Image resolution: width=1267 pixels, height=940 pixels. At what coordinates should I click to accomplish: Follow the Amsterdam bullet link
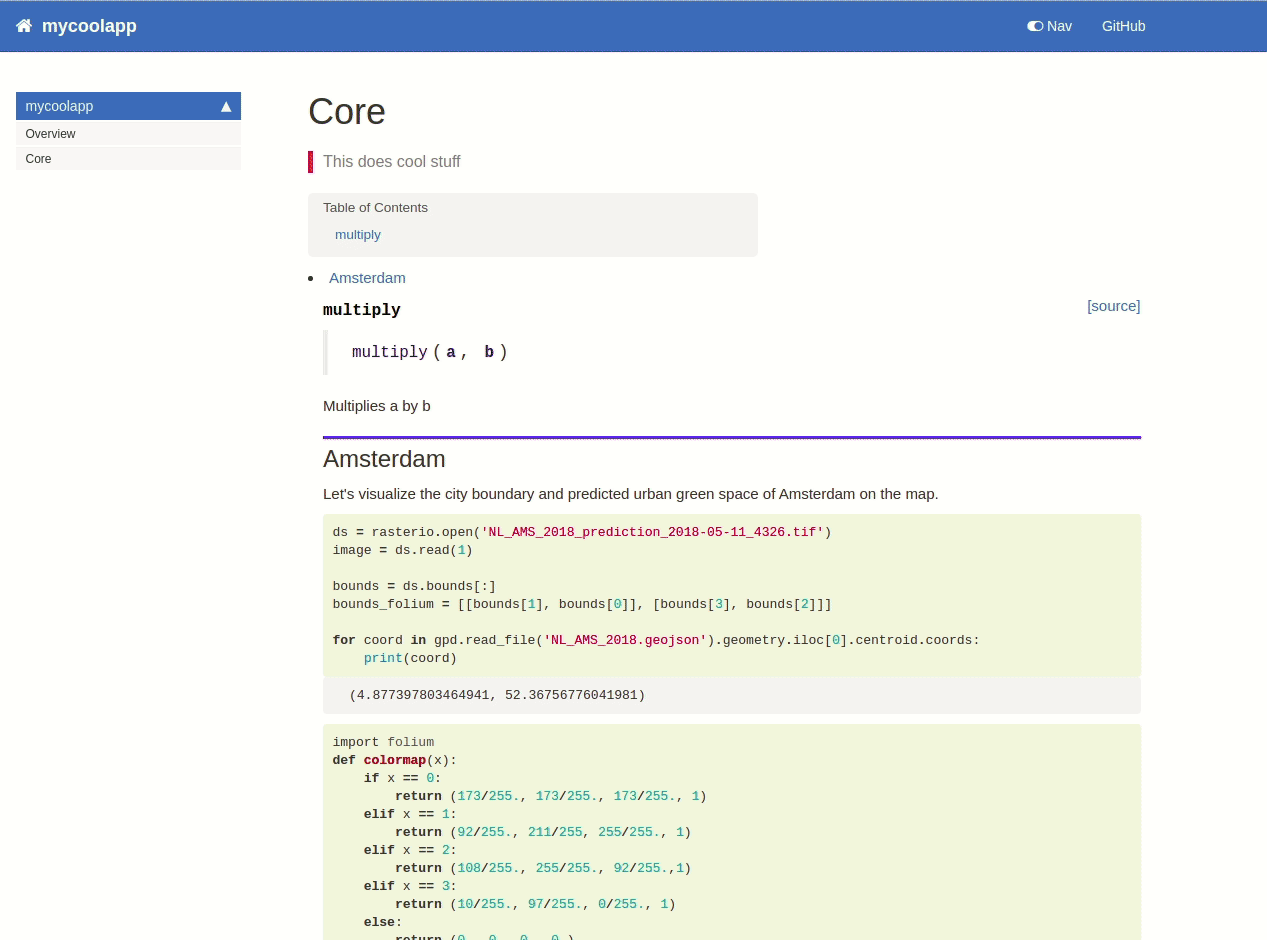tap(367, 278)
